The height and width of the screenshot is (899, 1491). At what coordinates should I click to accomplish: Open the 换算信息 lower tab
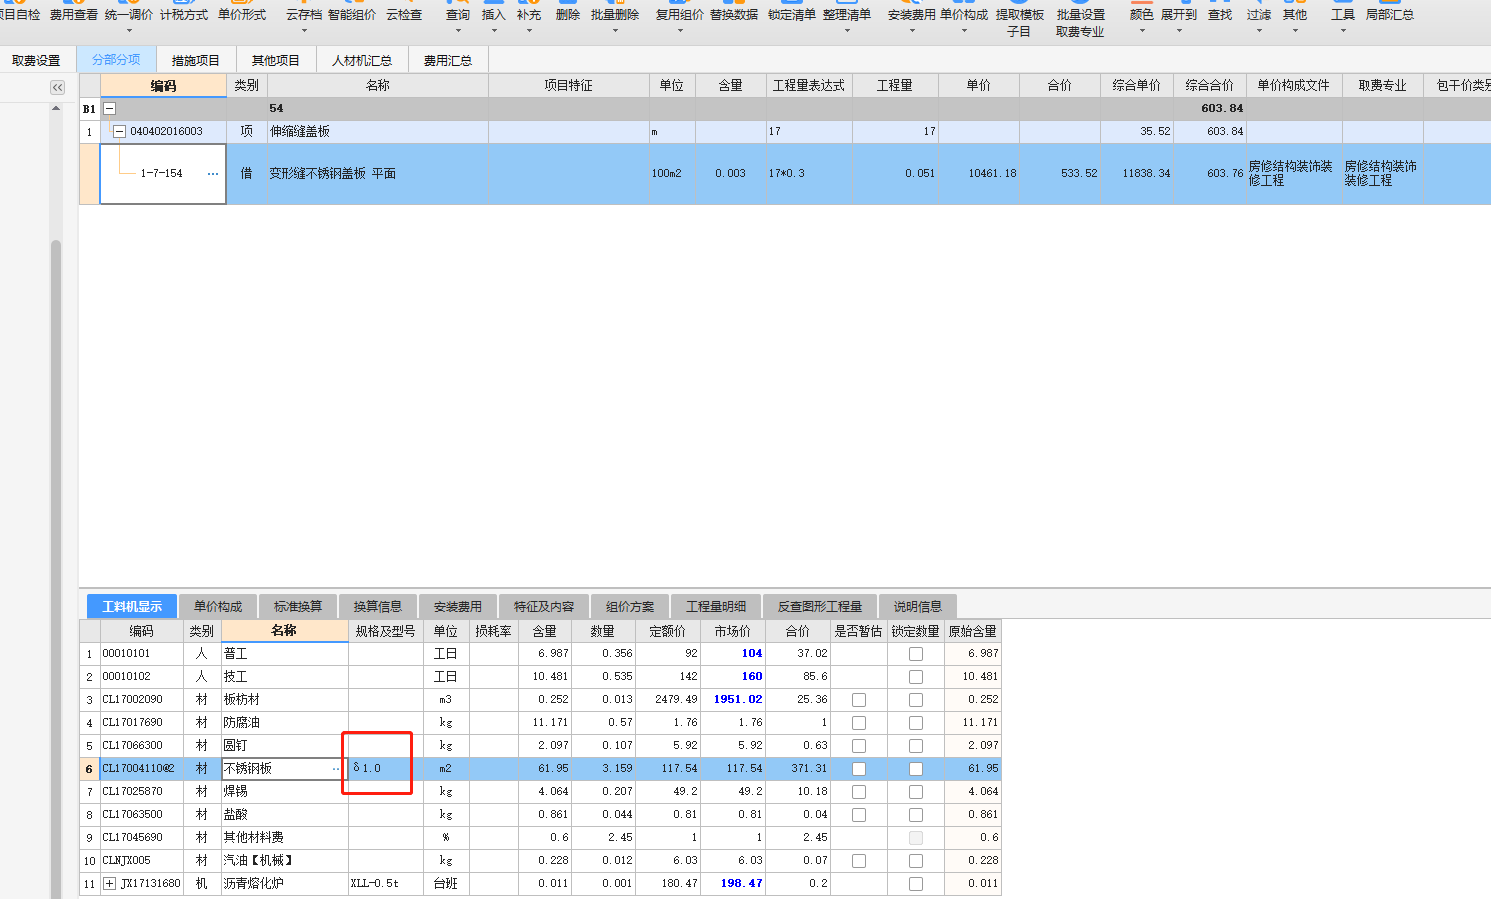(x=378, y=606)
